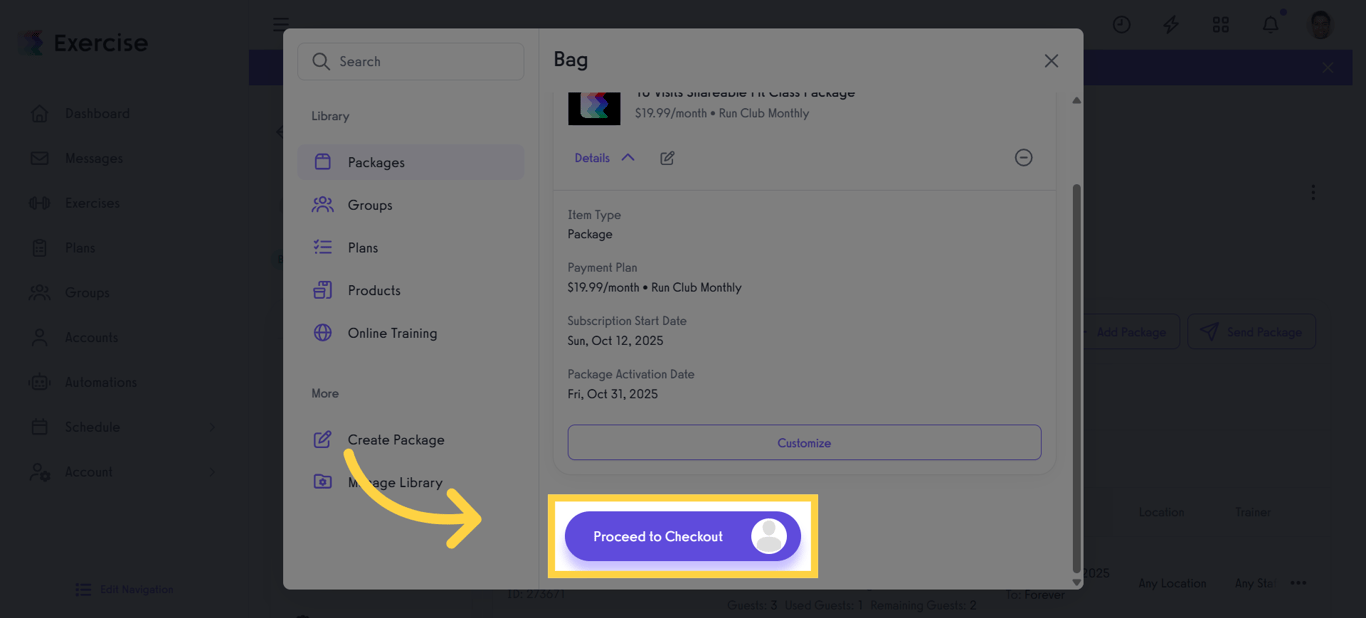This screenshot has width=1366, height=618.
Task: Click the scrollbar up arrow in Bag
Action: pyautogui.click(x=1076, y=100)
